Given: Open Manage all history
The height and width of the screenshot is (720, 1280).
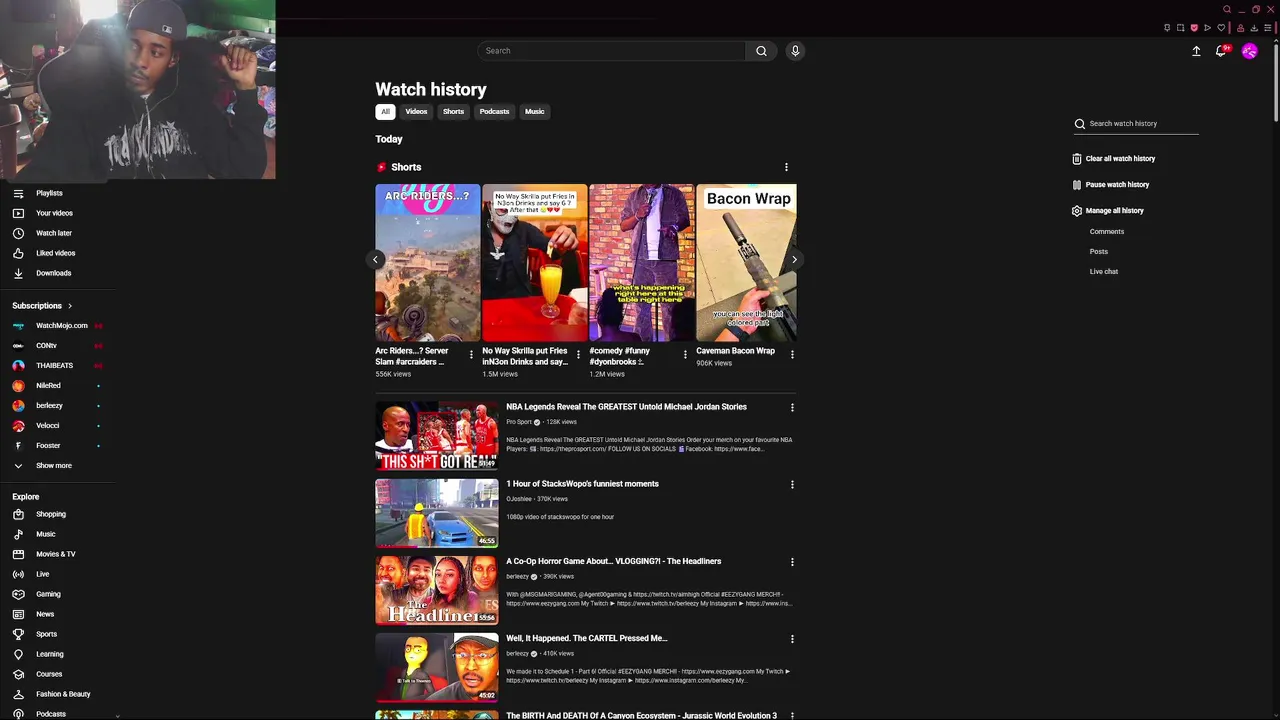Looking at the screenshot, I should [x=1114, y=211].
